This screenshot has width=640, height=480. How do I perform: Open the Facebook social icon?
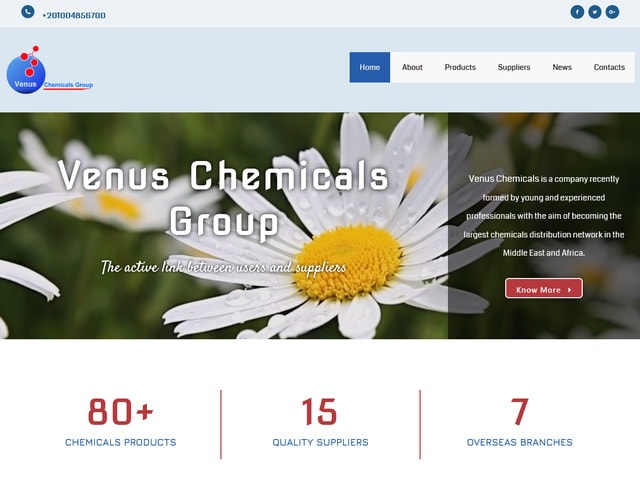click(x=577, y=12)
